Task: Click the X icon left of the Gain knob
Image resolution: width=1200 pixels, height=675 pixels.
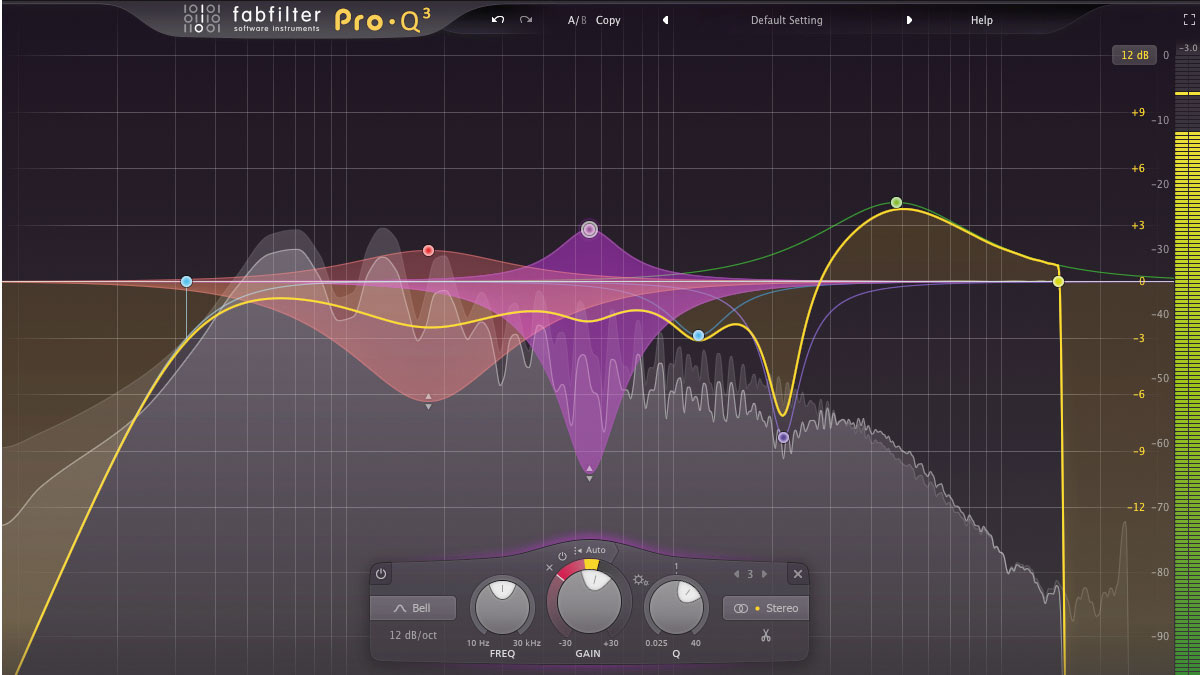Action: coord(550,567)
